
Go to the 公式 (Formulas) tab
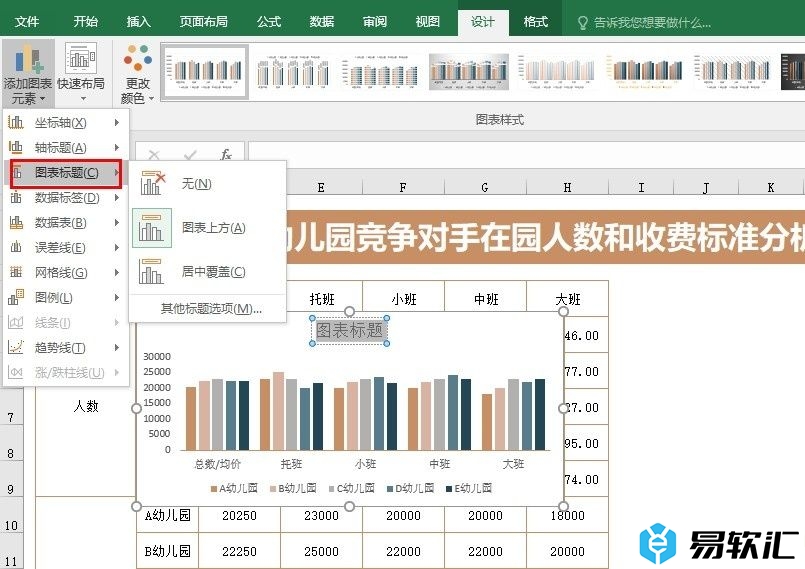pos(269,22)
